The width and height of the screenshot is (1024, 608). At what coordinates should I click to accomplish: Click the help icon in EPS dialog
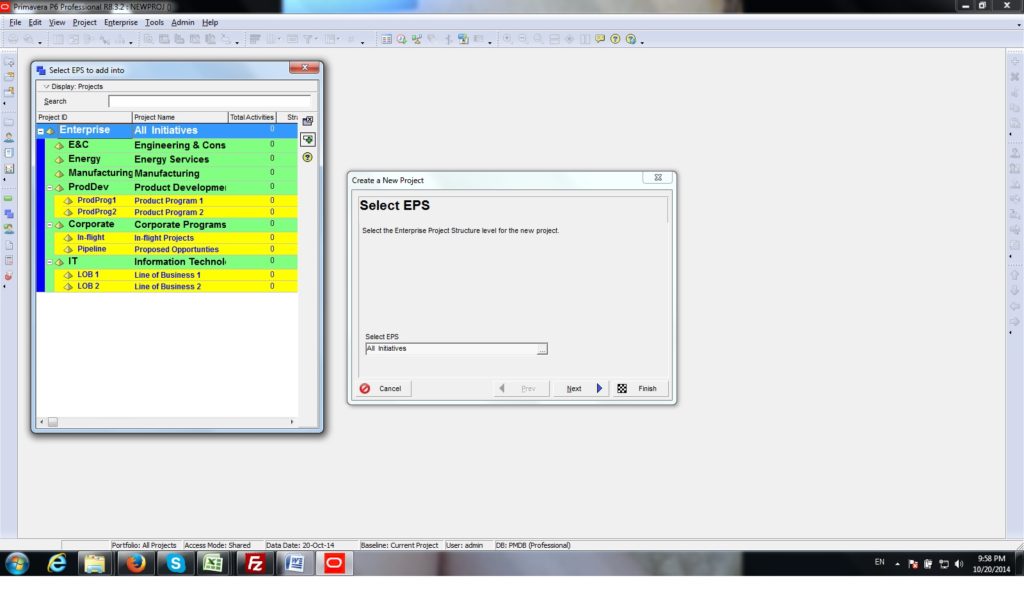pyautogui.click(x=308, y=157)
